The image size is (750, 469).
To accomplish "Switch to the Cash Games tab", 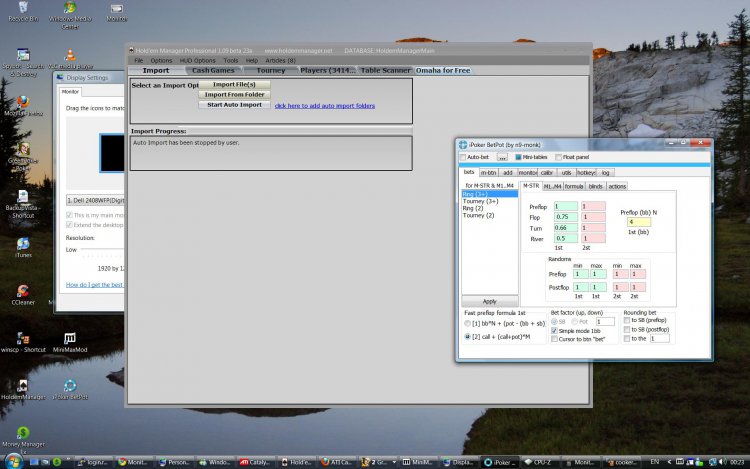I will click(x=213, y=70).
